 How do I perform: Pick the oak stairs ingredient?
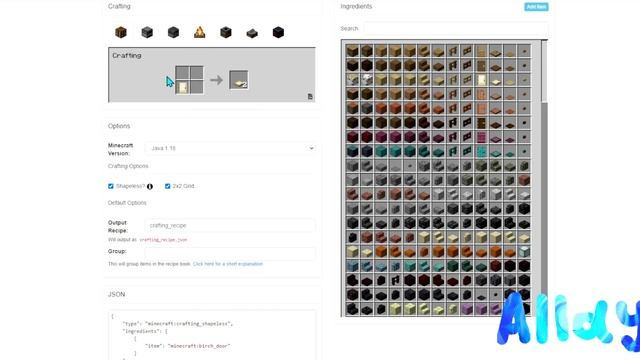(424, 51)
